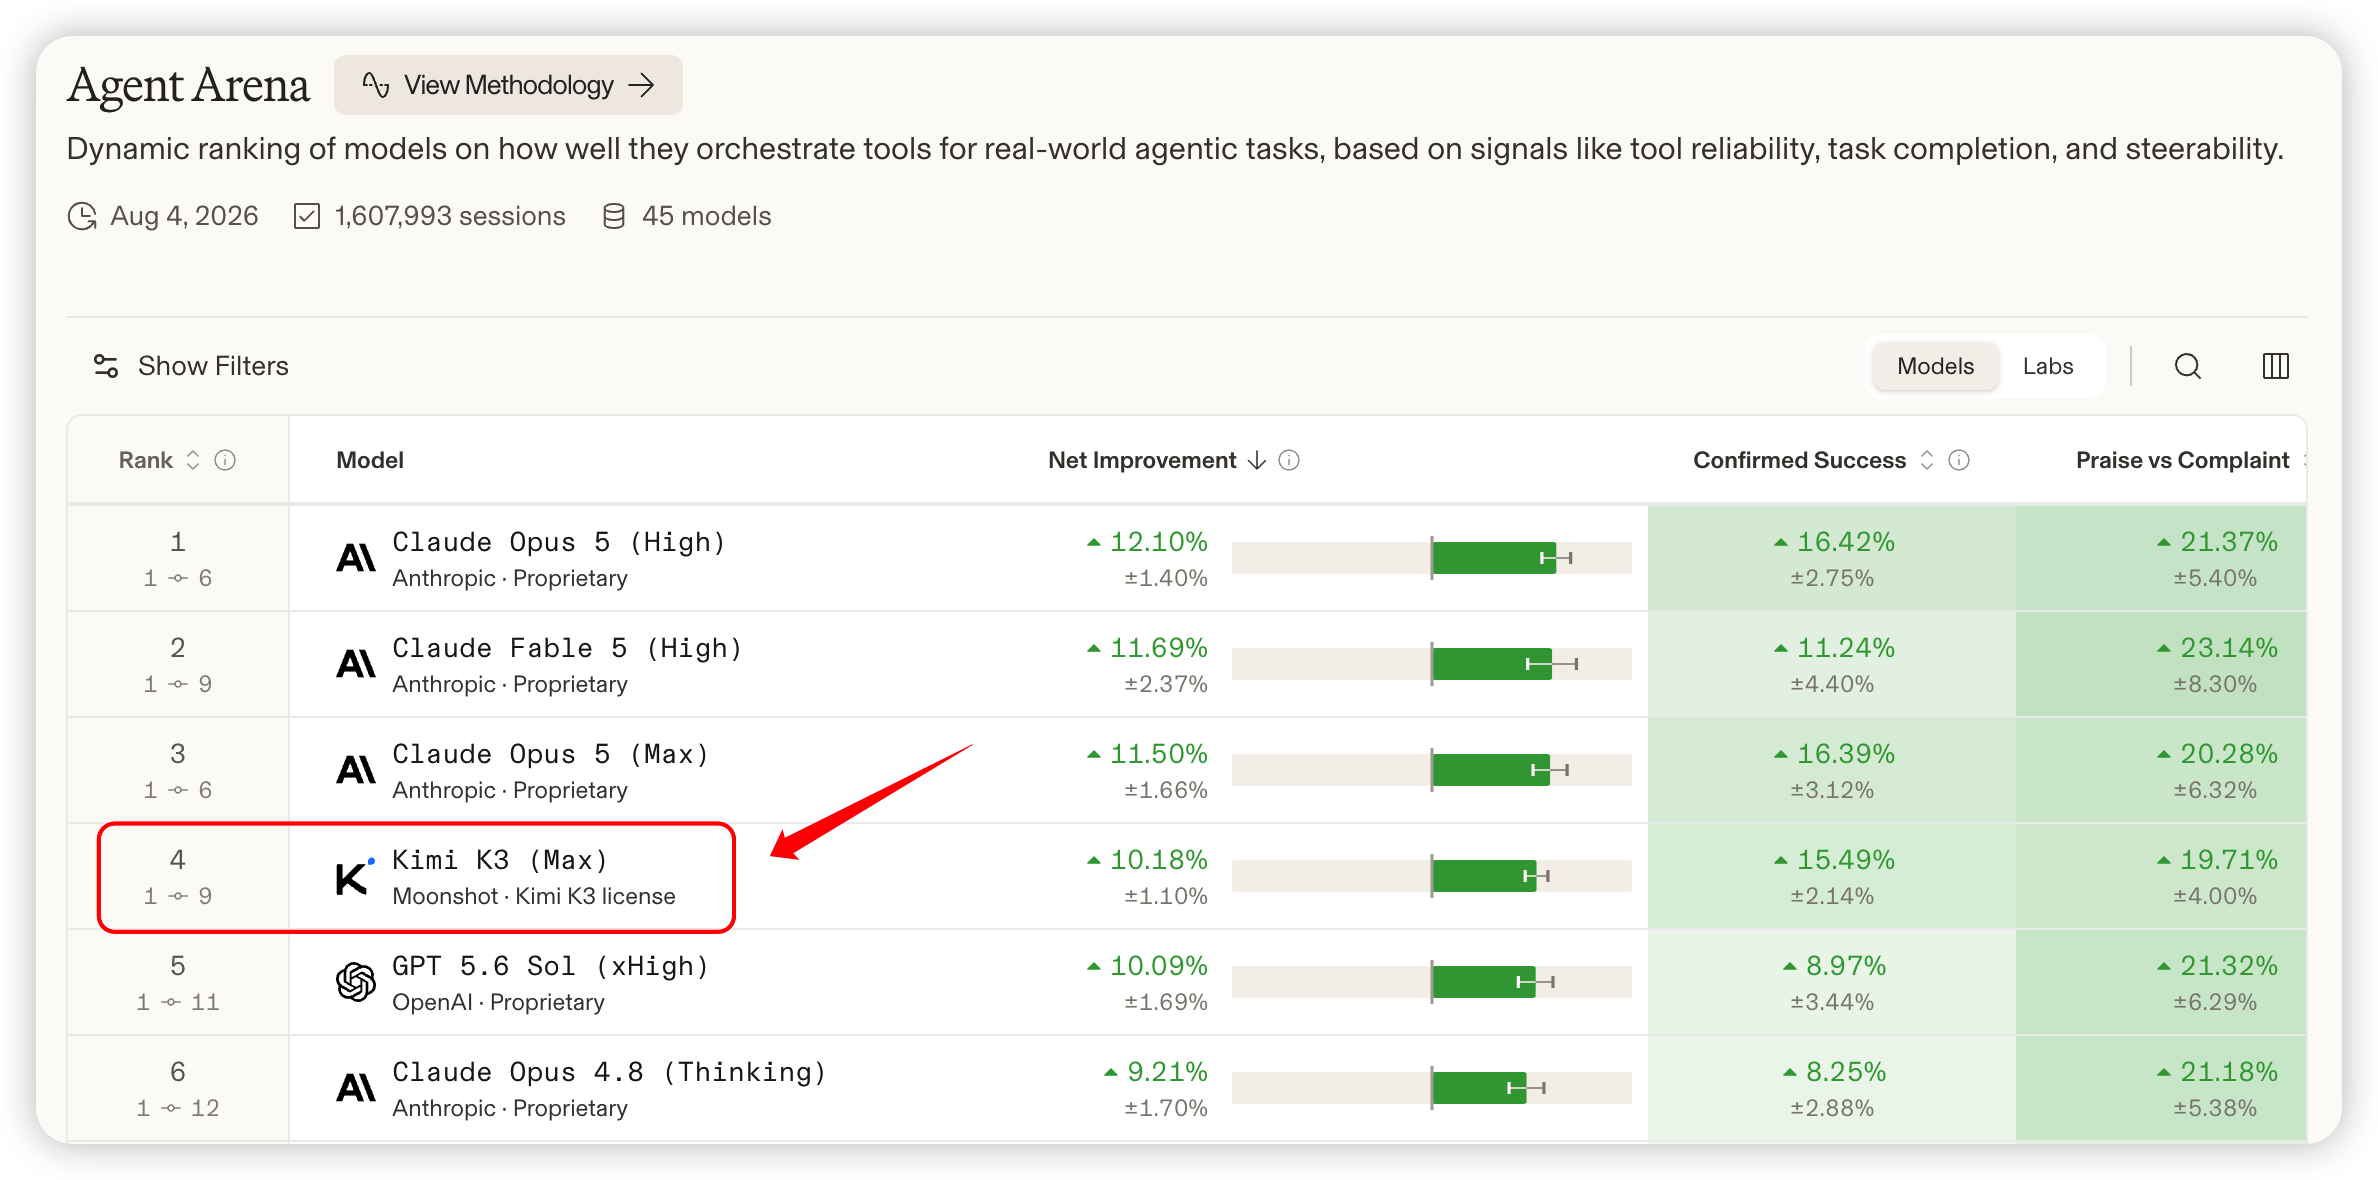
Task: Click the 8.97% Confirmed Success cell
Action: 1832,982
